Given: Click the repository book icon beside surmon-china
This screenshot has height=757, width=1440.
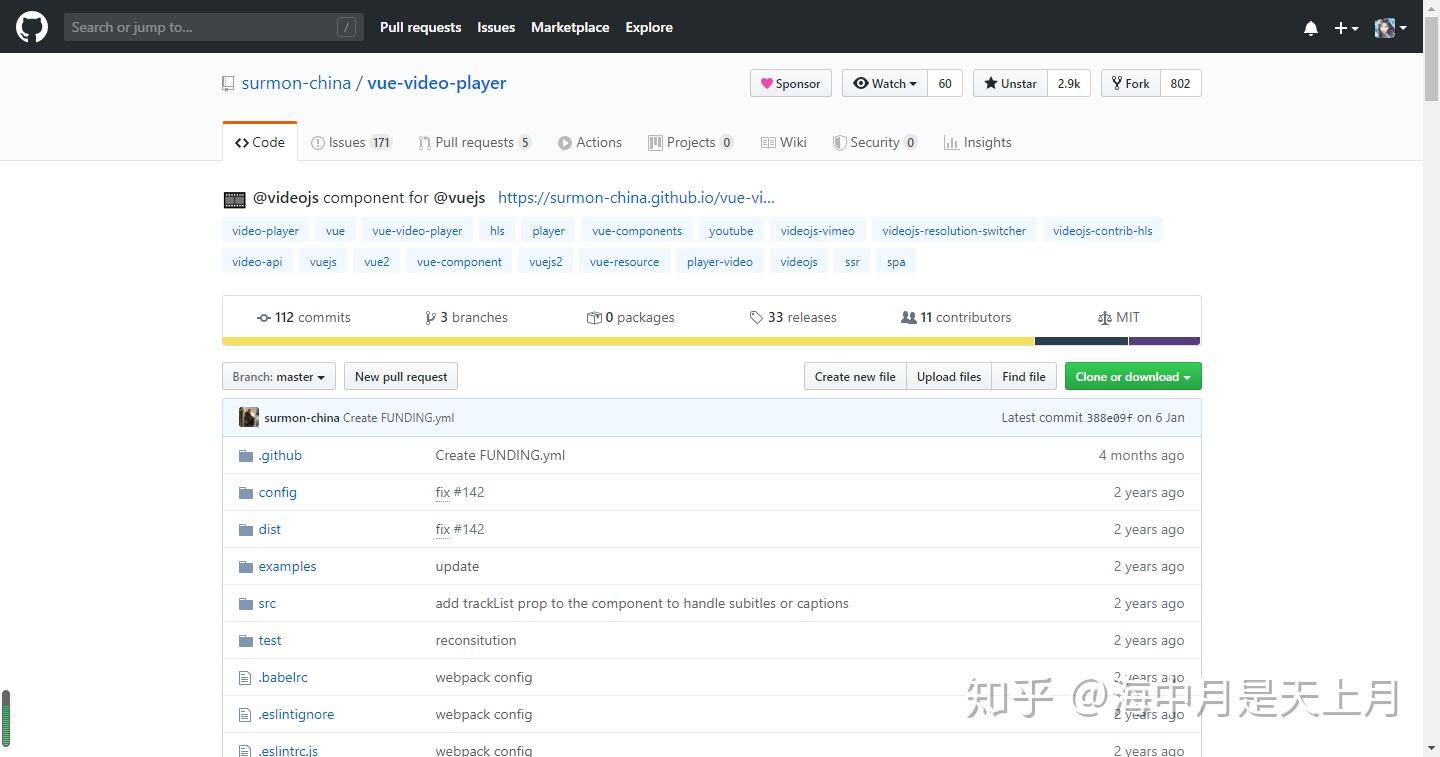Looking at the screenshot, I should [x=228, y=83].
